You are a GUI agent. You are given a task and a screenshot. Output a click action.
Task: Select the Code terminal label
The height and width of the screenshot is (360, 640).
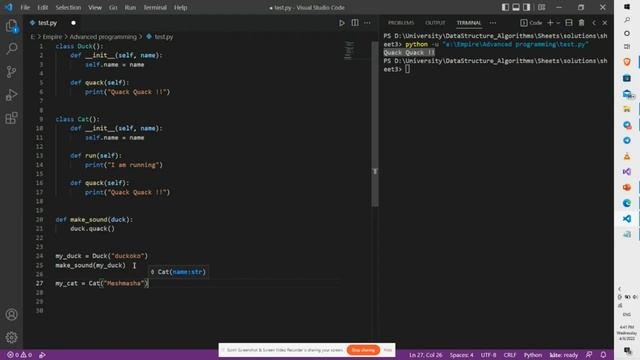click(531, 23)
